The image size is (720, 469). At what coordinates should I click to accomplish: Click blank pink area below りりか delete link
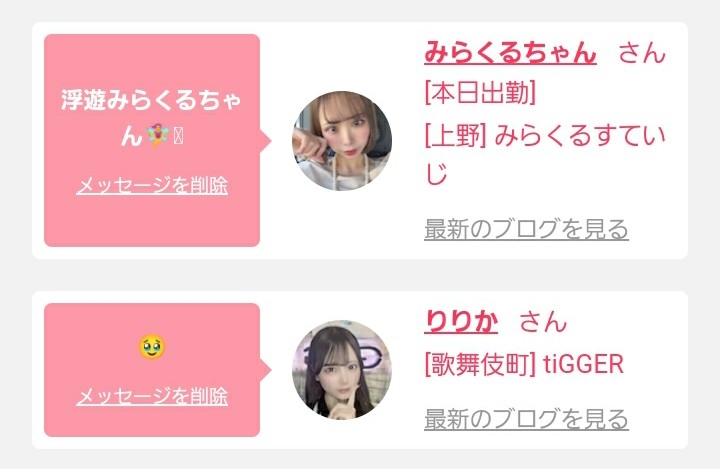(152, 423)
